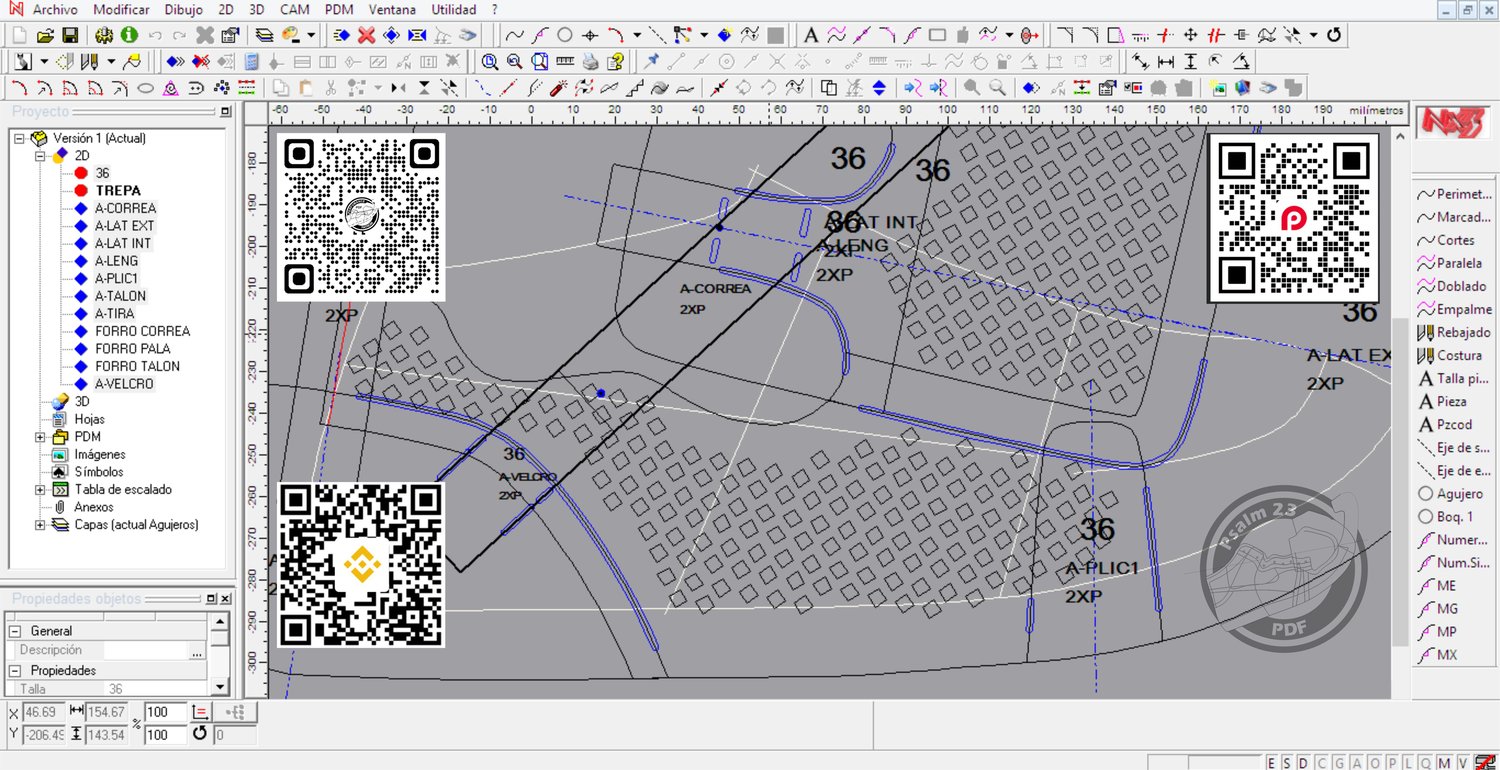Open the Dibujo menu
The width and height of the screenshot is (1500, 770).
tap(183, 9)
